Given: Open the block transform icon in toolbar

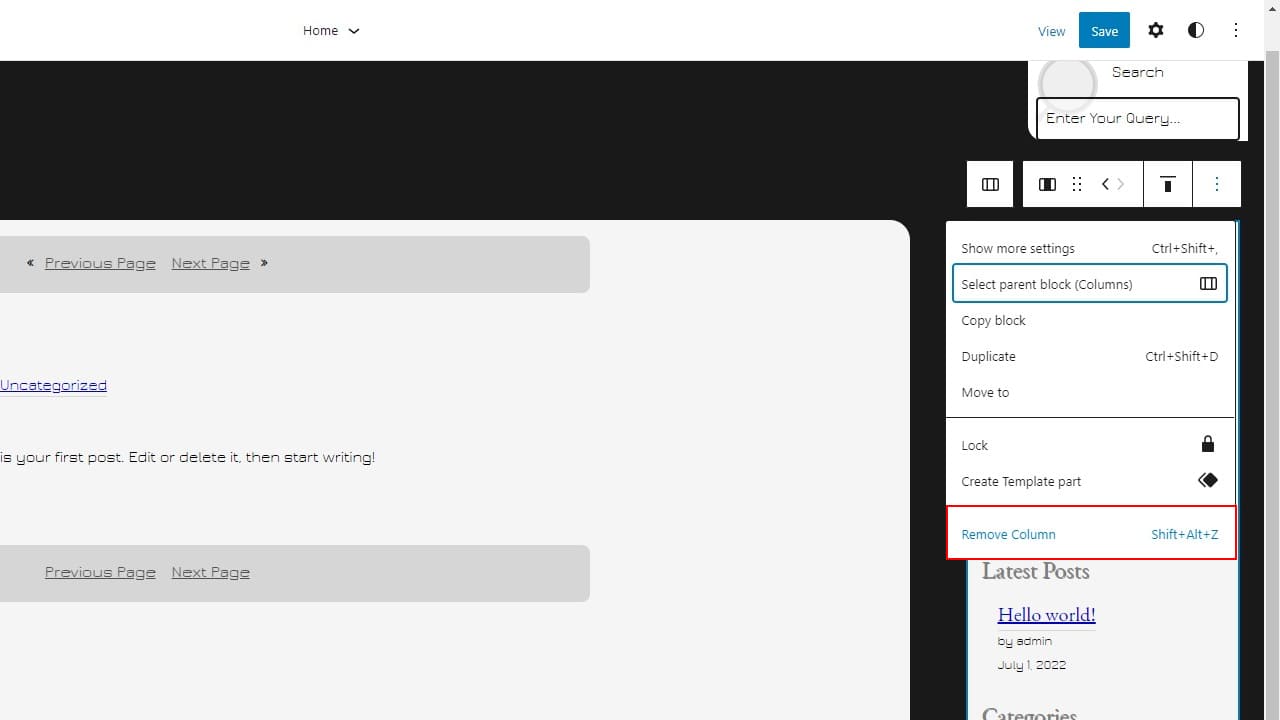Looking at the screenshot, I should point(1047,184).
